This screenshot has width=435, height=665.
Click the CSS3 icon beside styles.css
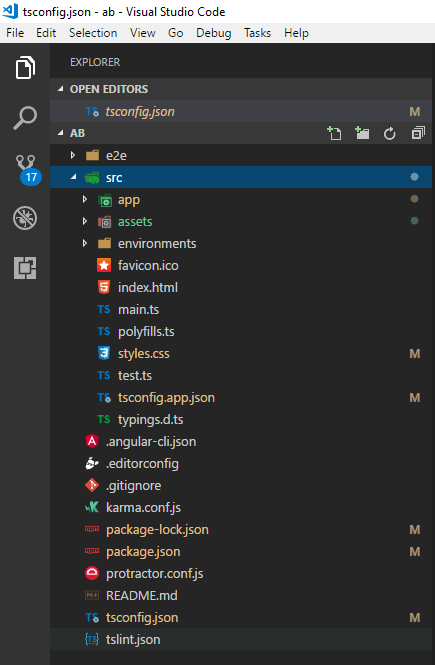tap(104, 353)
